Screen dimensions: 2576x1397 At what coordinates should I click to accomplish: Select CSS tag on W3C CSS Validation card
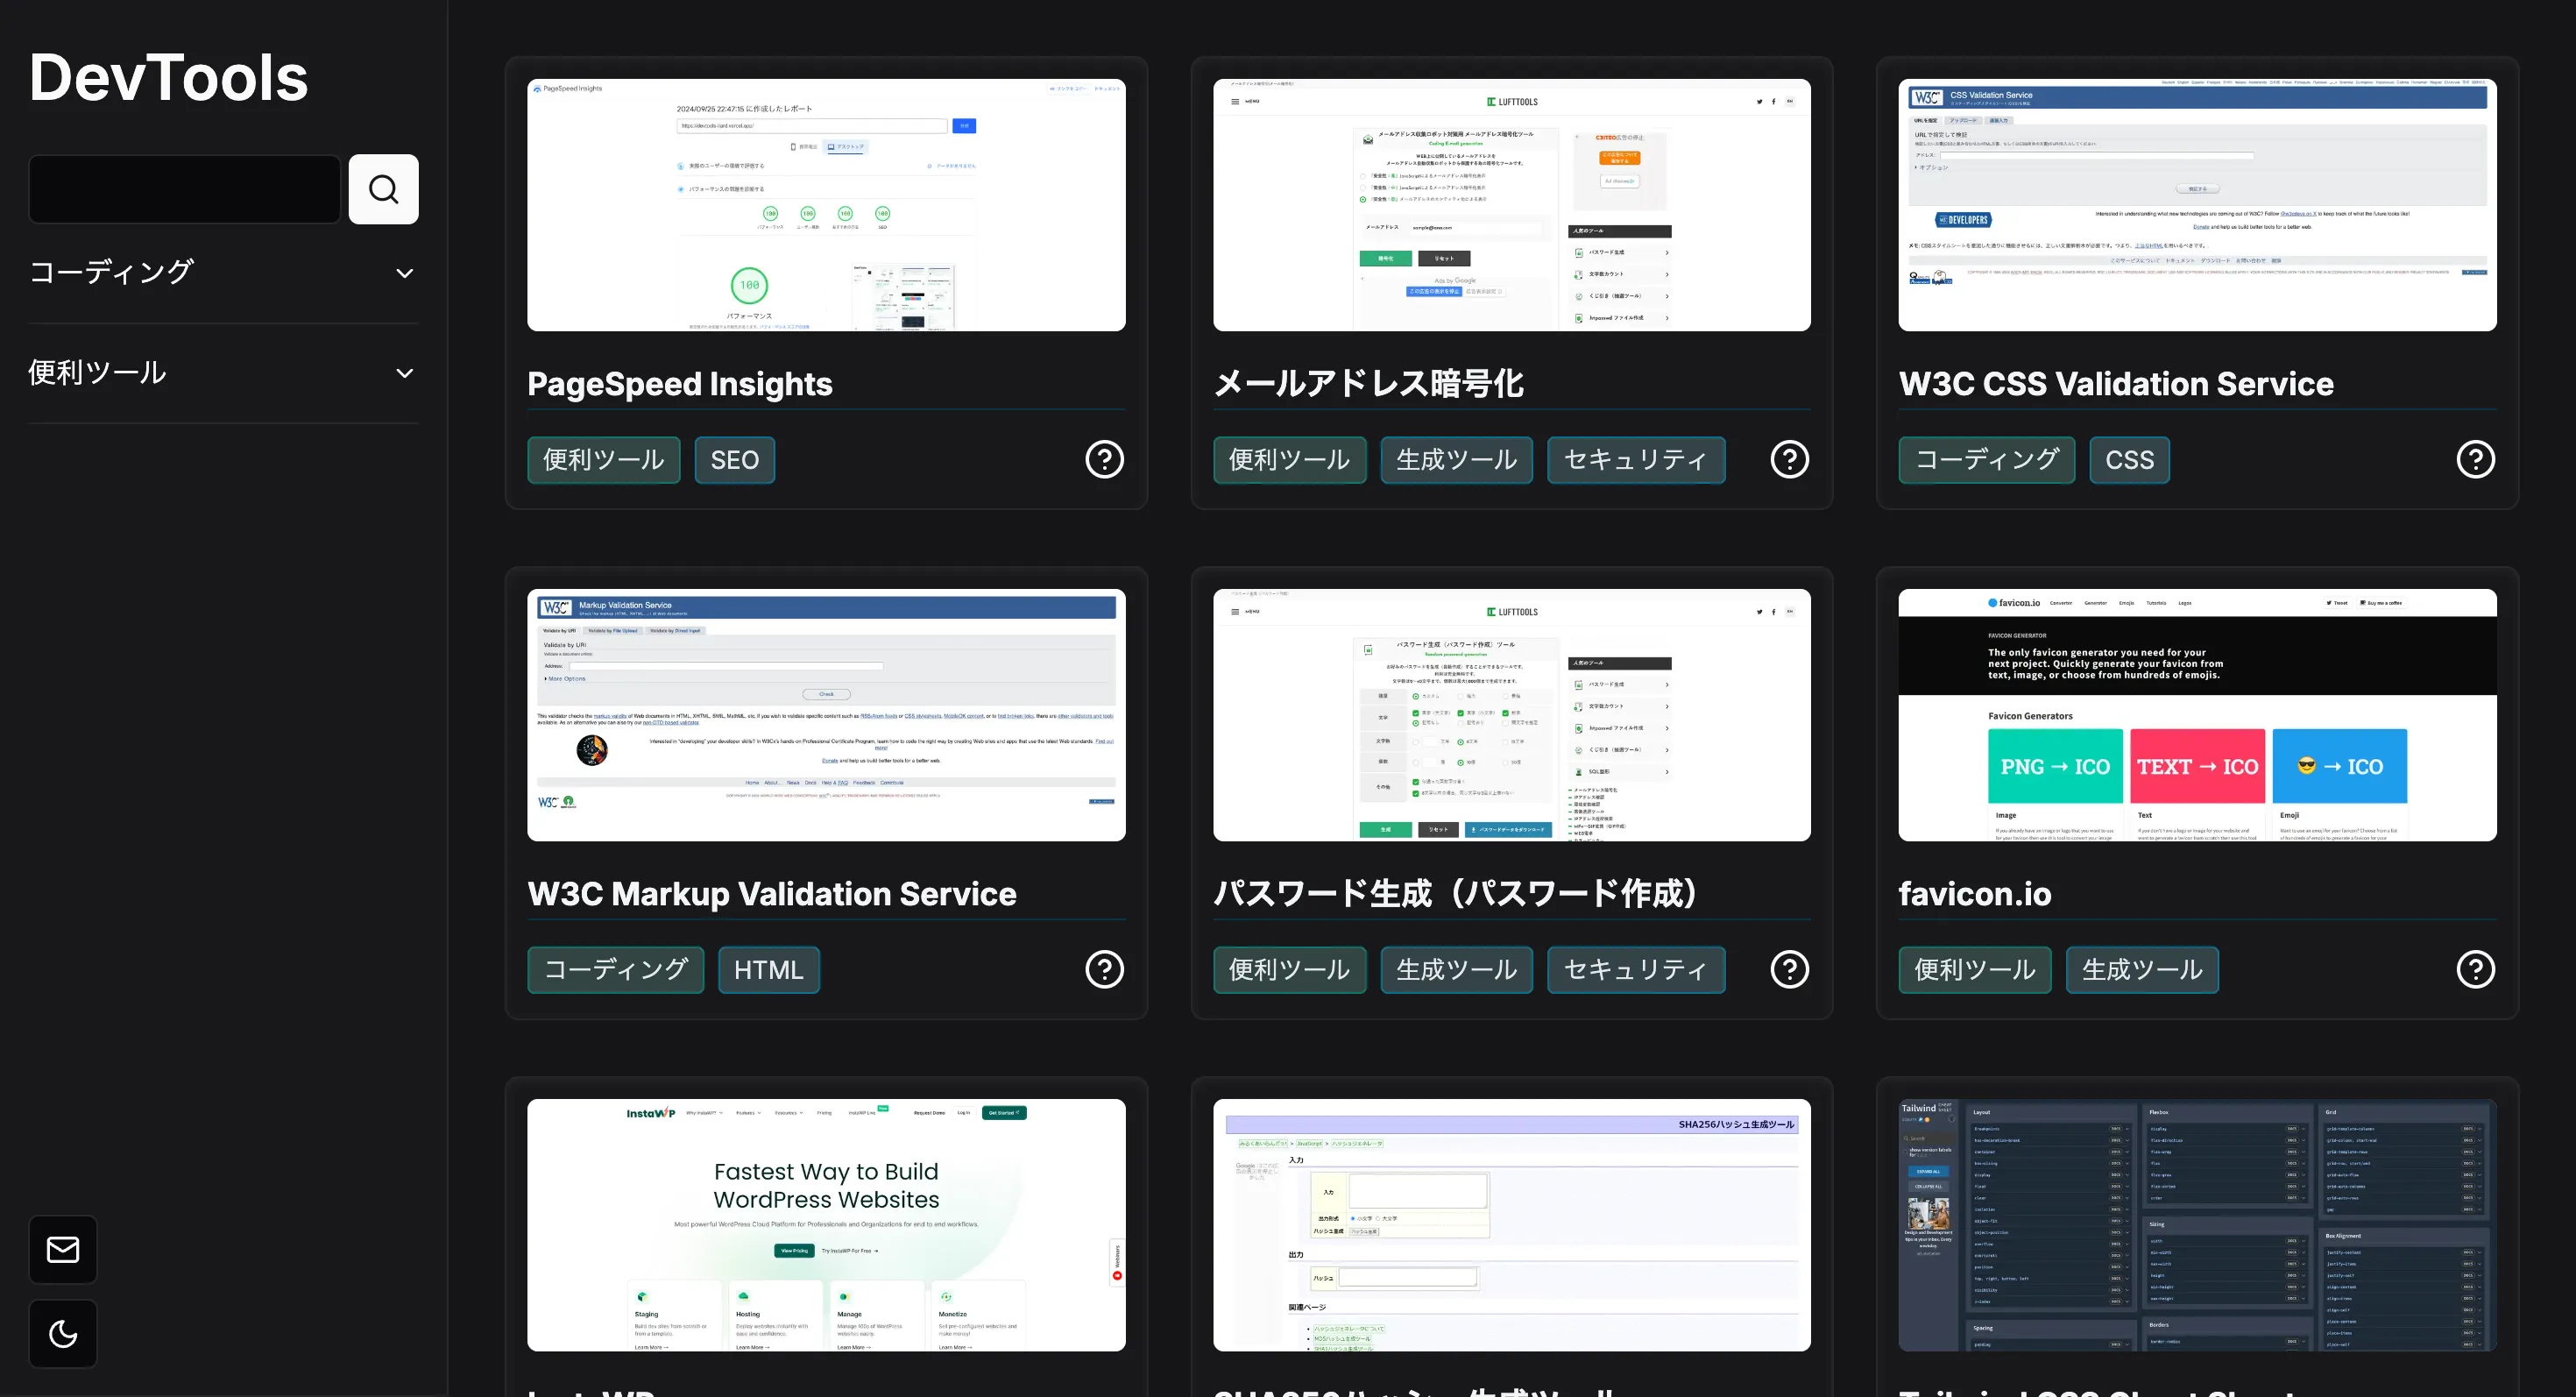(x=2130, y=460)
